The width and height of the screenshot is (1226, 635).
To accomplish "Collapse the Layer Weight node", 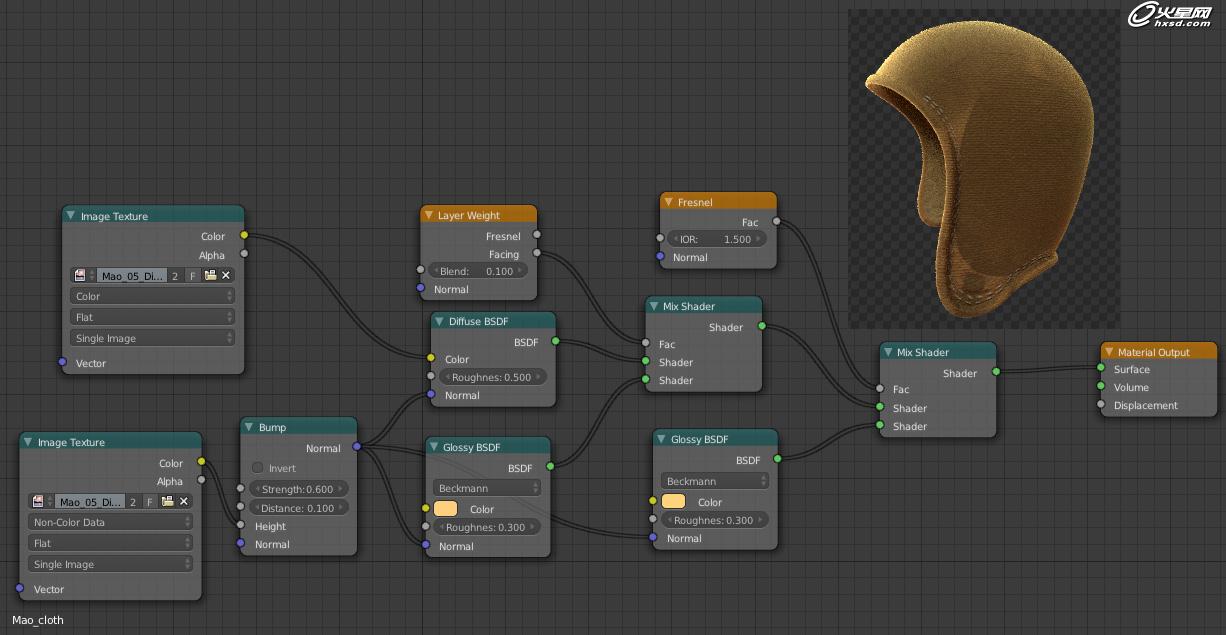I will 429,215.
